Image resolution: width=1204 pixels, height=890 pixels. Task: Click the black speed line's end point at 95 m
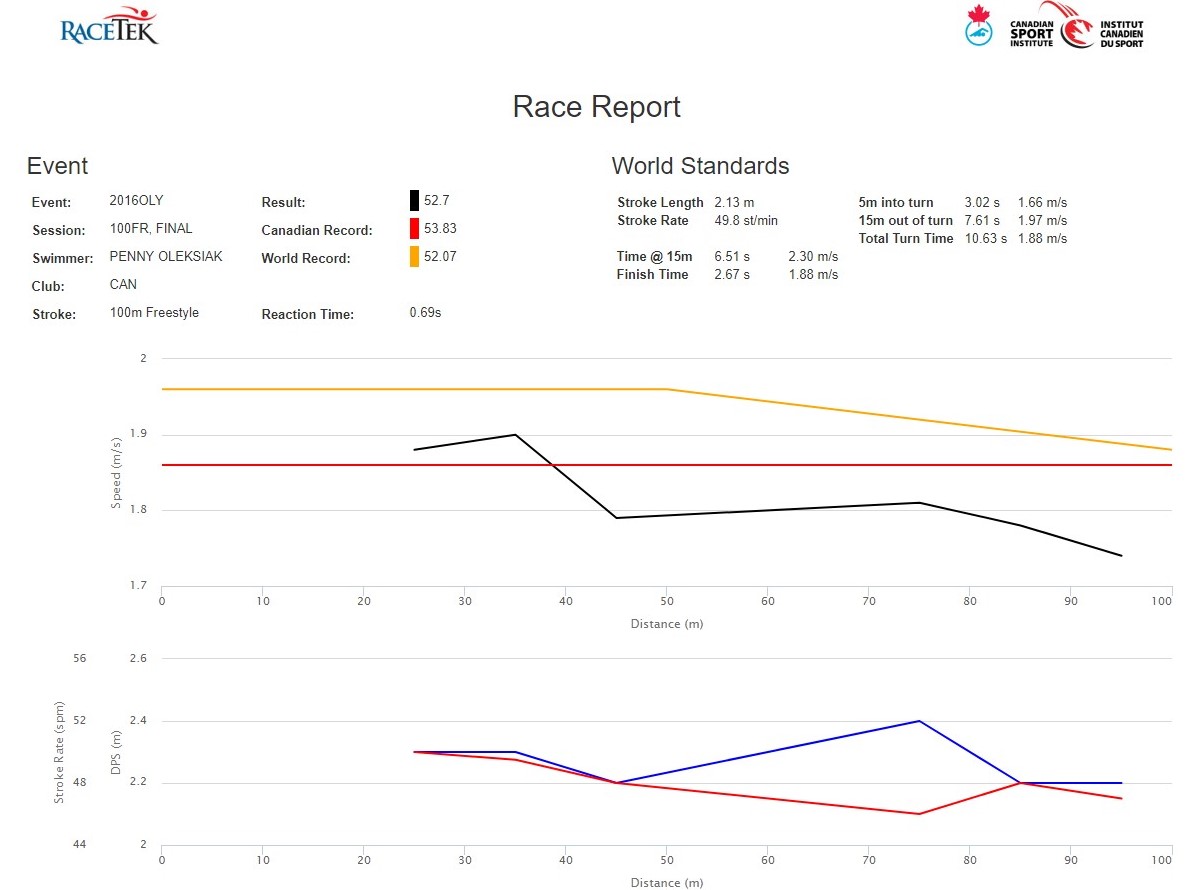click(1121, 556)
